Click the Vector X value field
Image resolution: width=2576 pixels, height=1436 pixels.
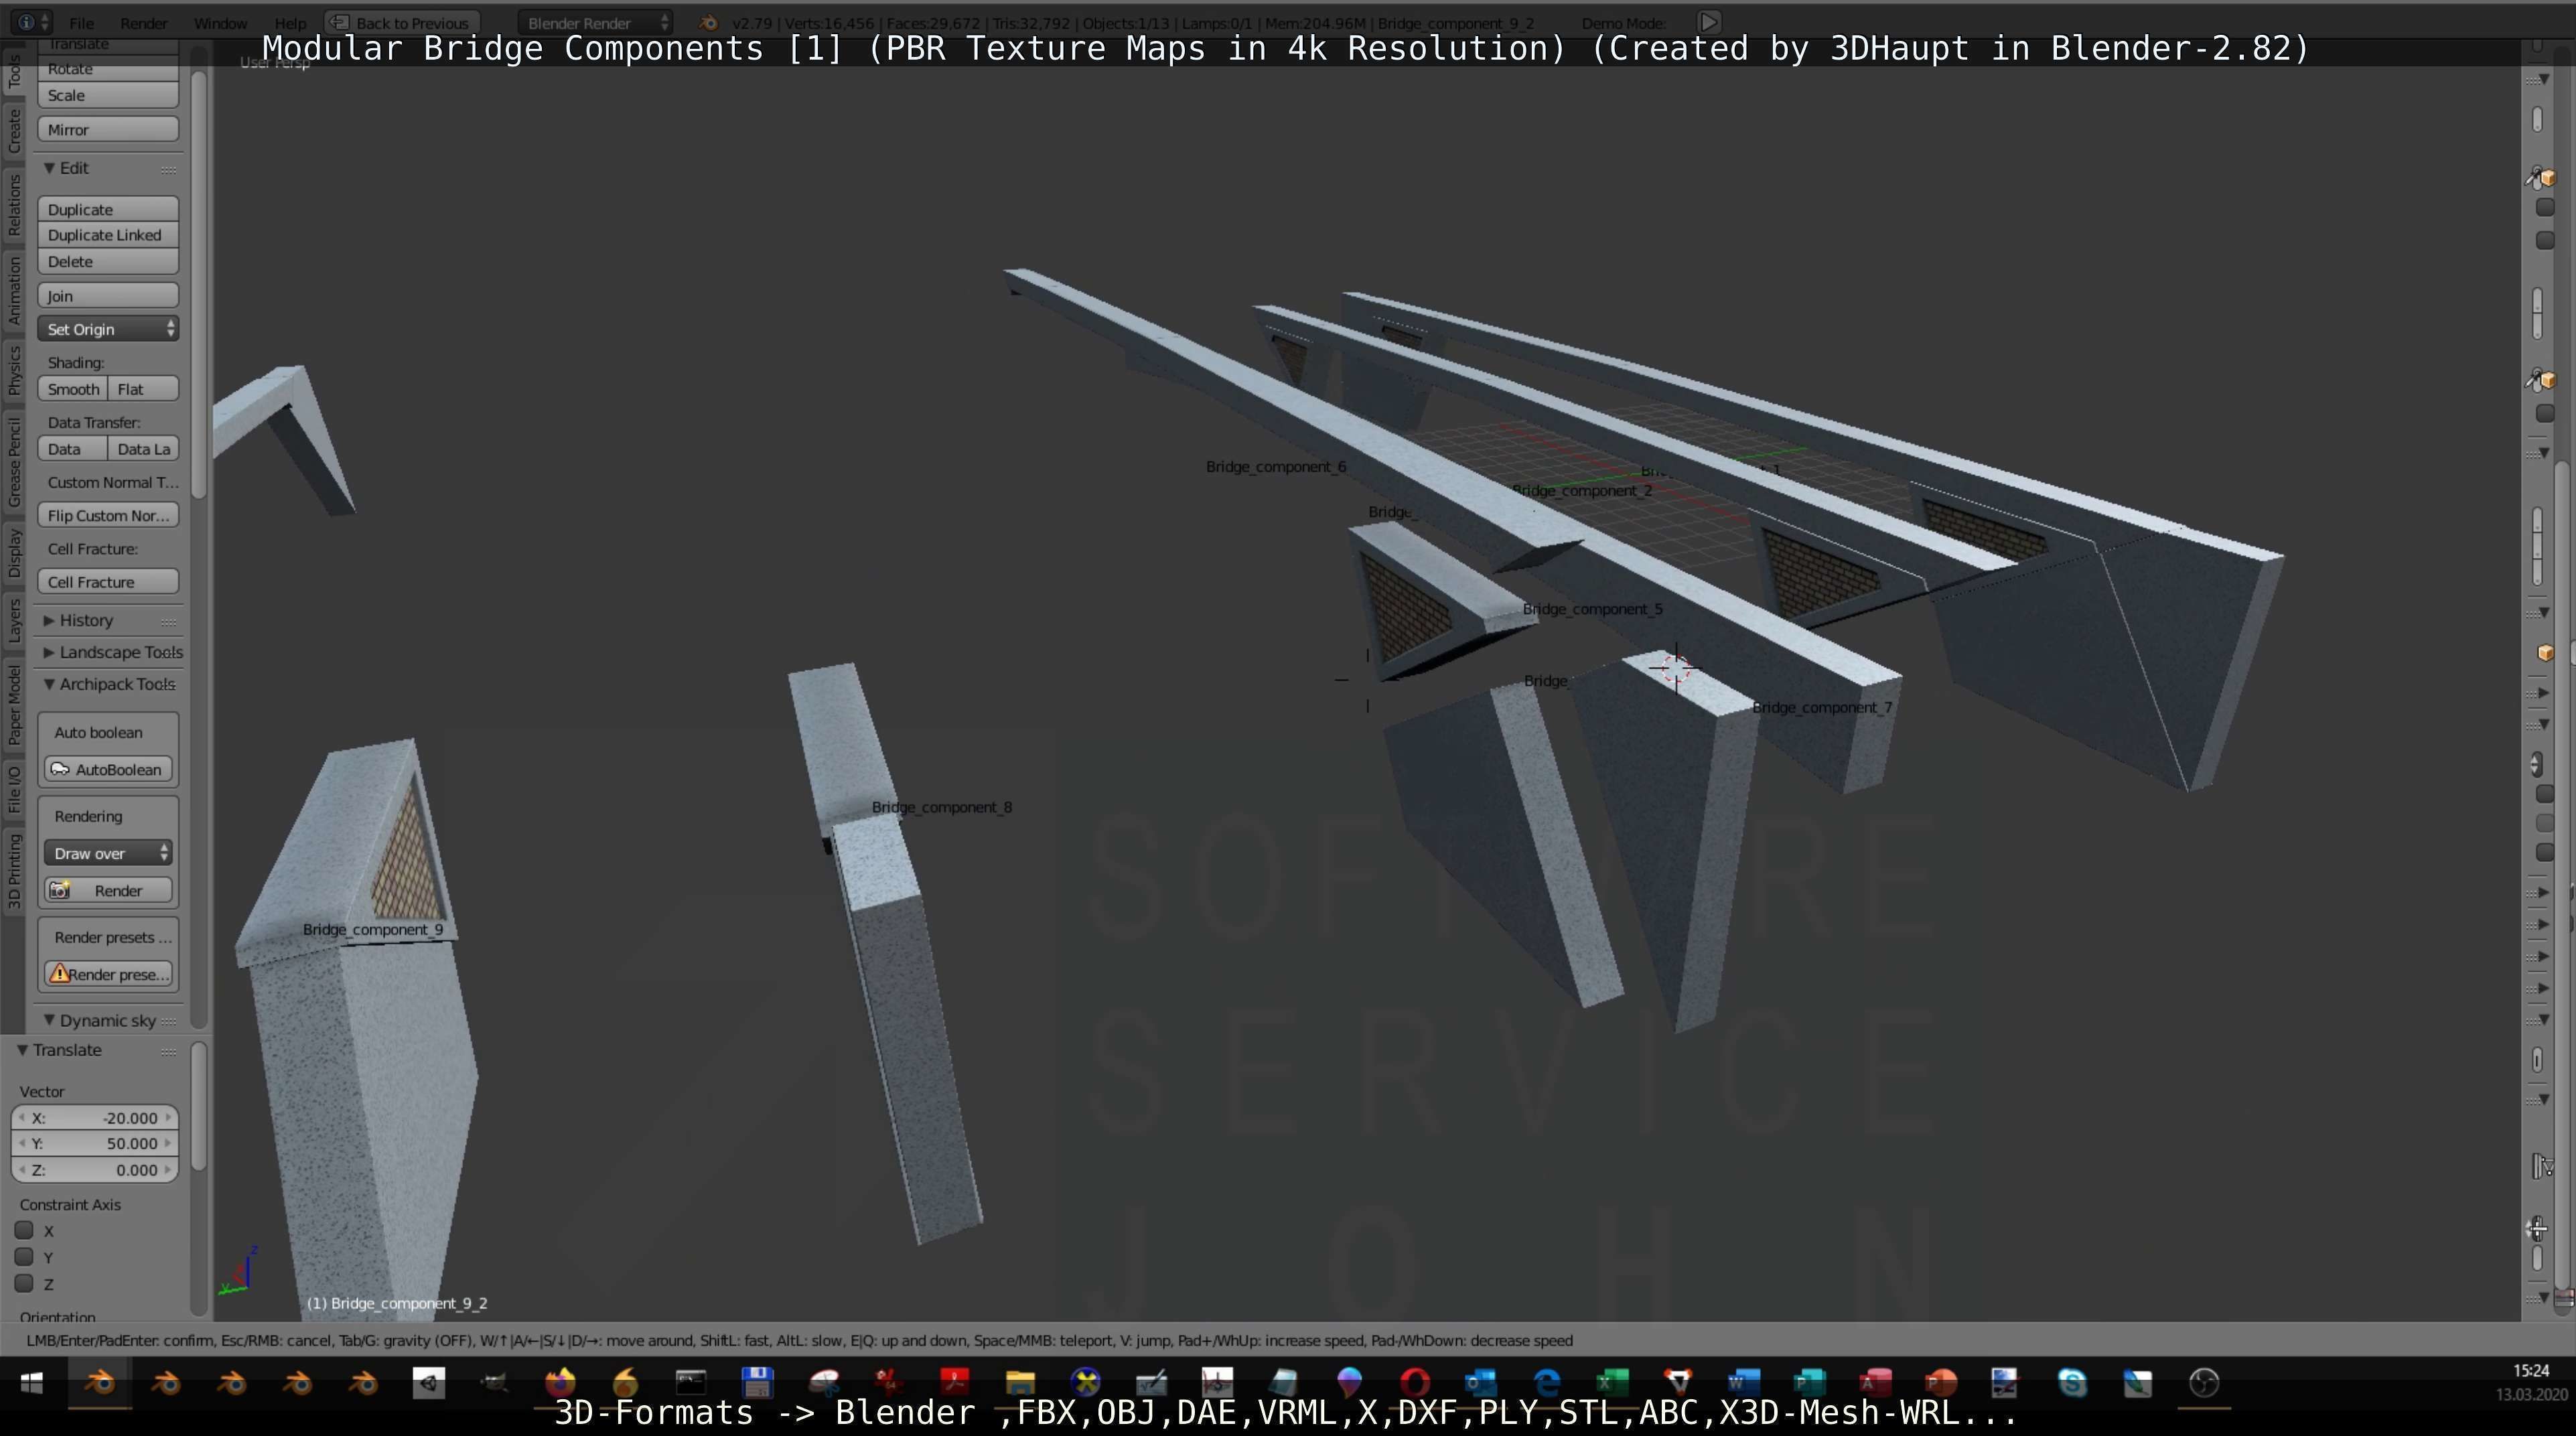95,1118
